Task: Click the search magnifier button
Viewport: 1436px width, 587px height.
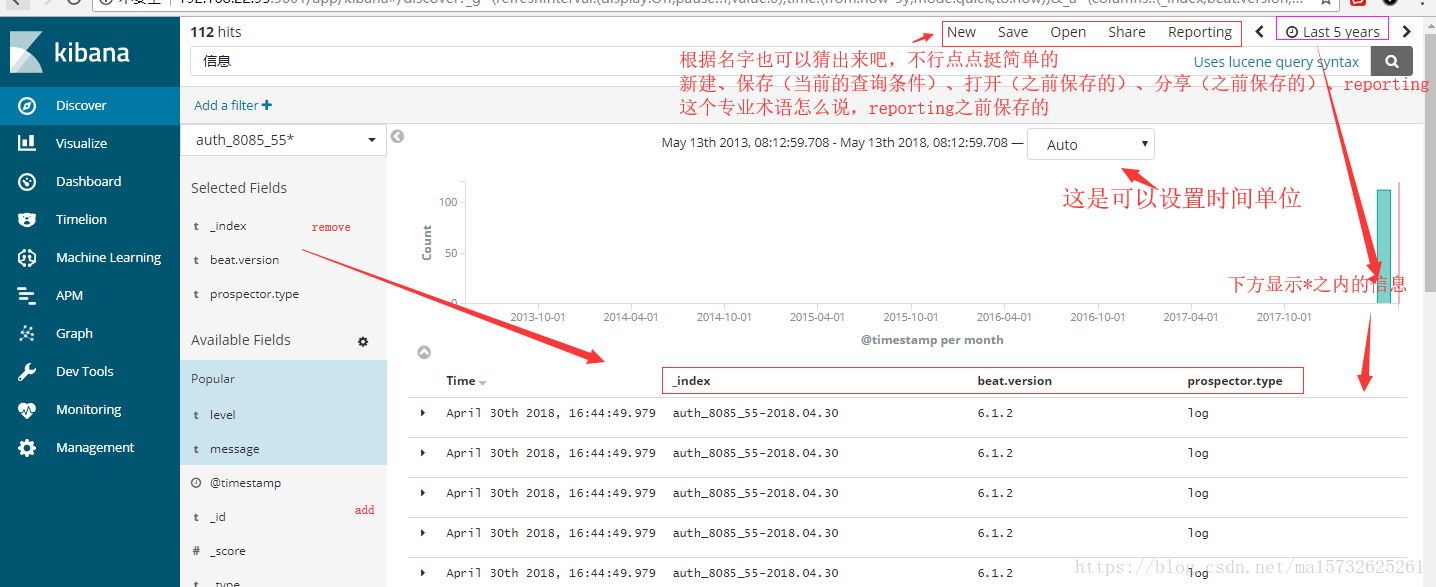Action: tap(1390, 61)
